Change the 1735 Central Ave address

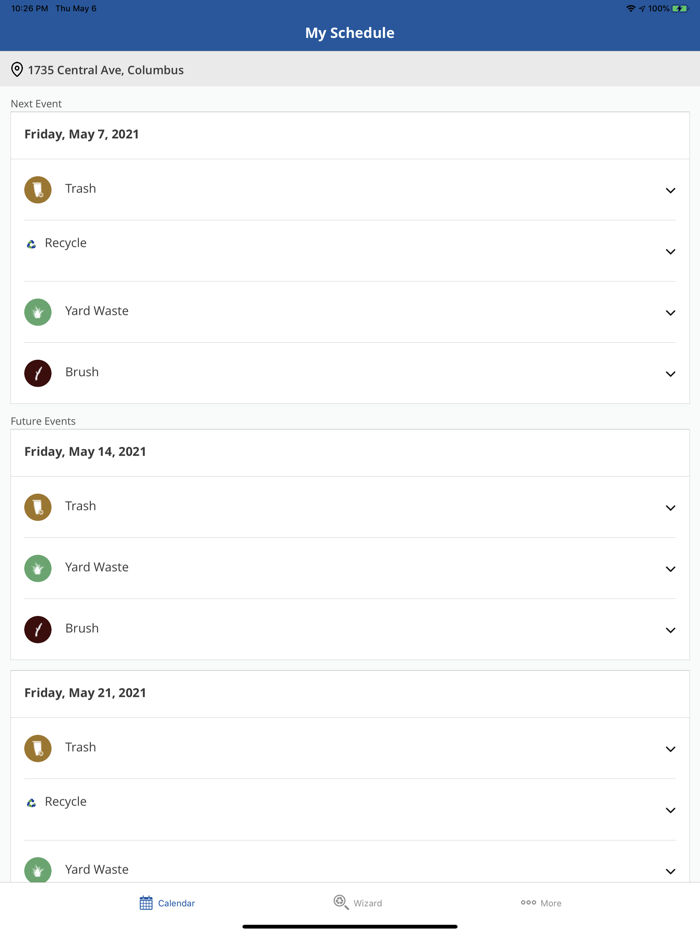(106, 70)
